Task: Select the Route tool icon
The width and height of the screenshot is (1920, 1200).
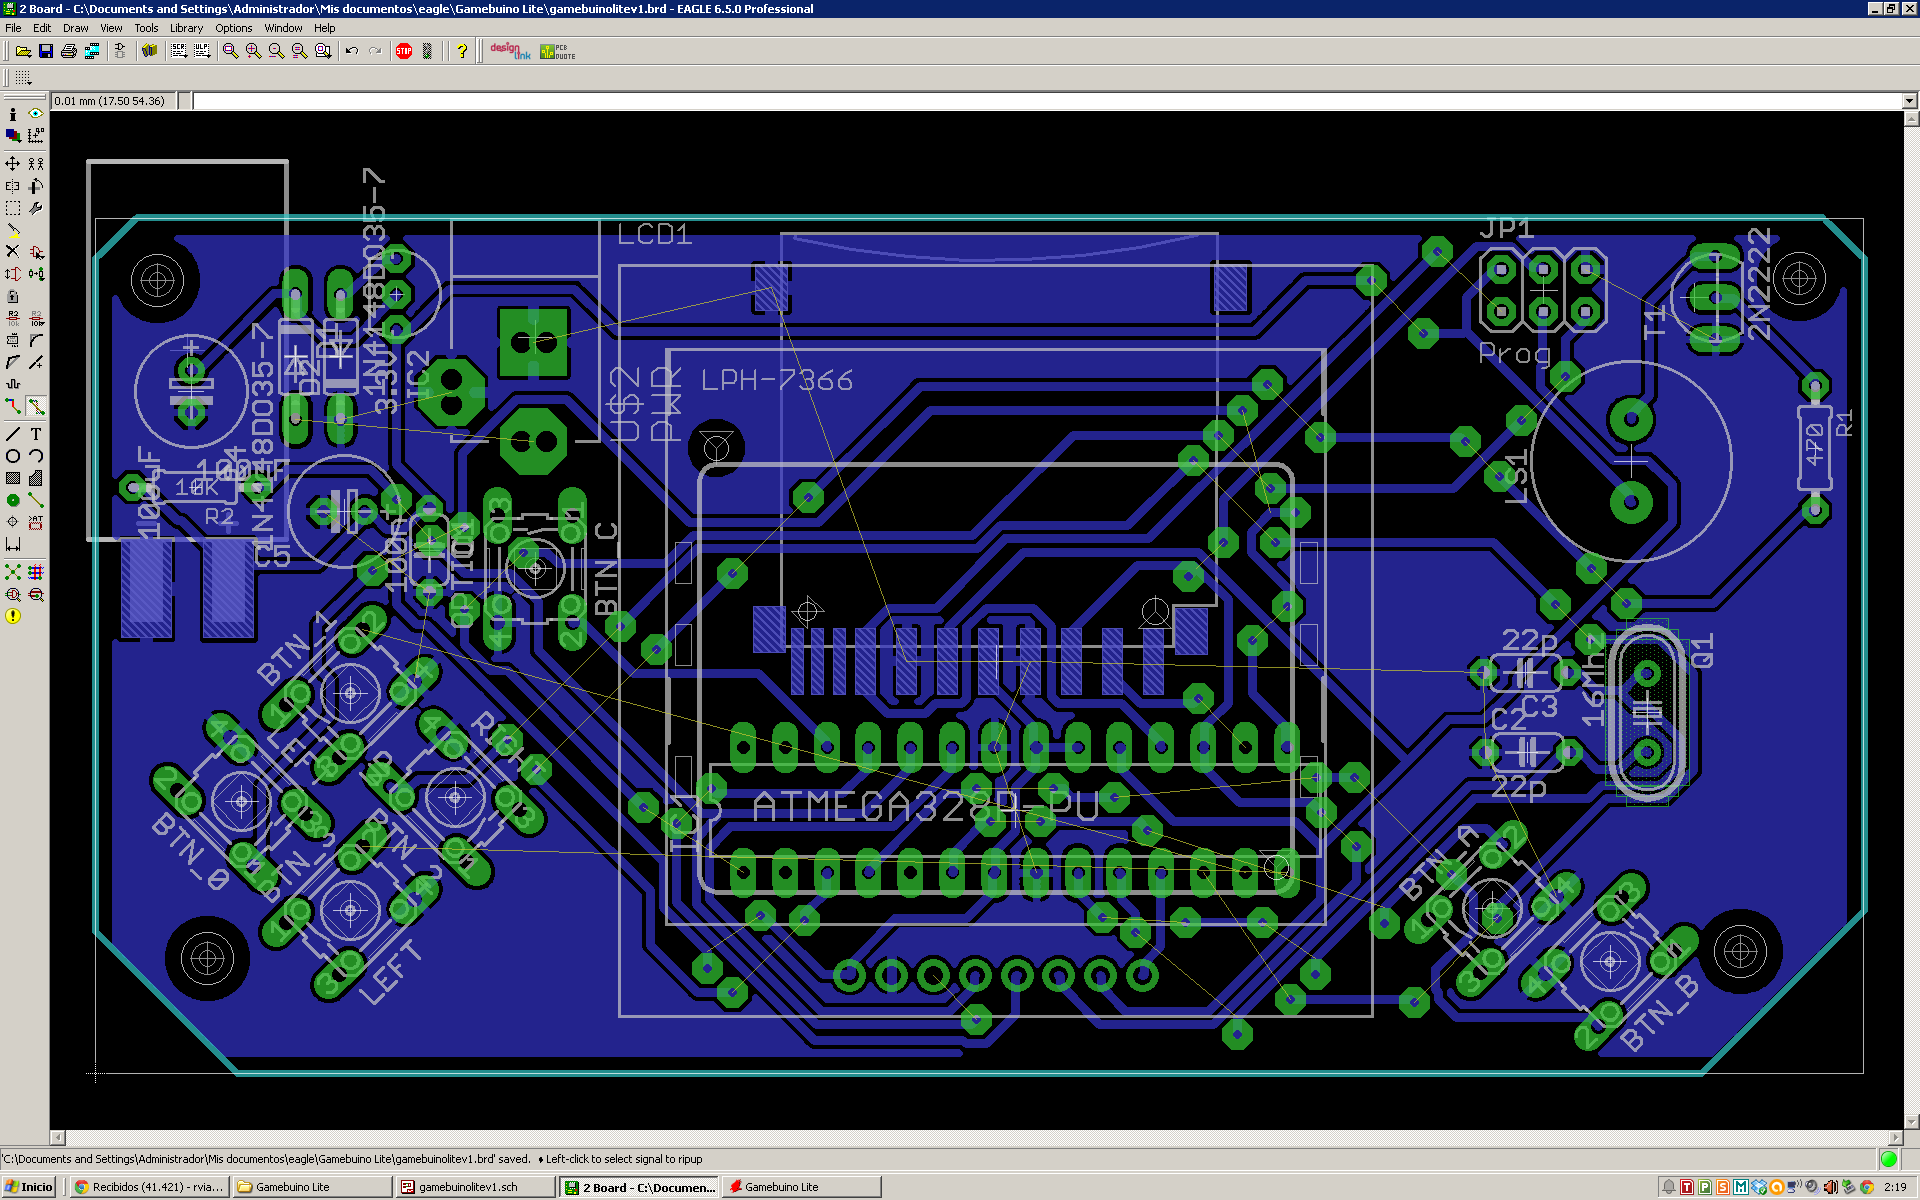Action: coord(13,407)
